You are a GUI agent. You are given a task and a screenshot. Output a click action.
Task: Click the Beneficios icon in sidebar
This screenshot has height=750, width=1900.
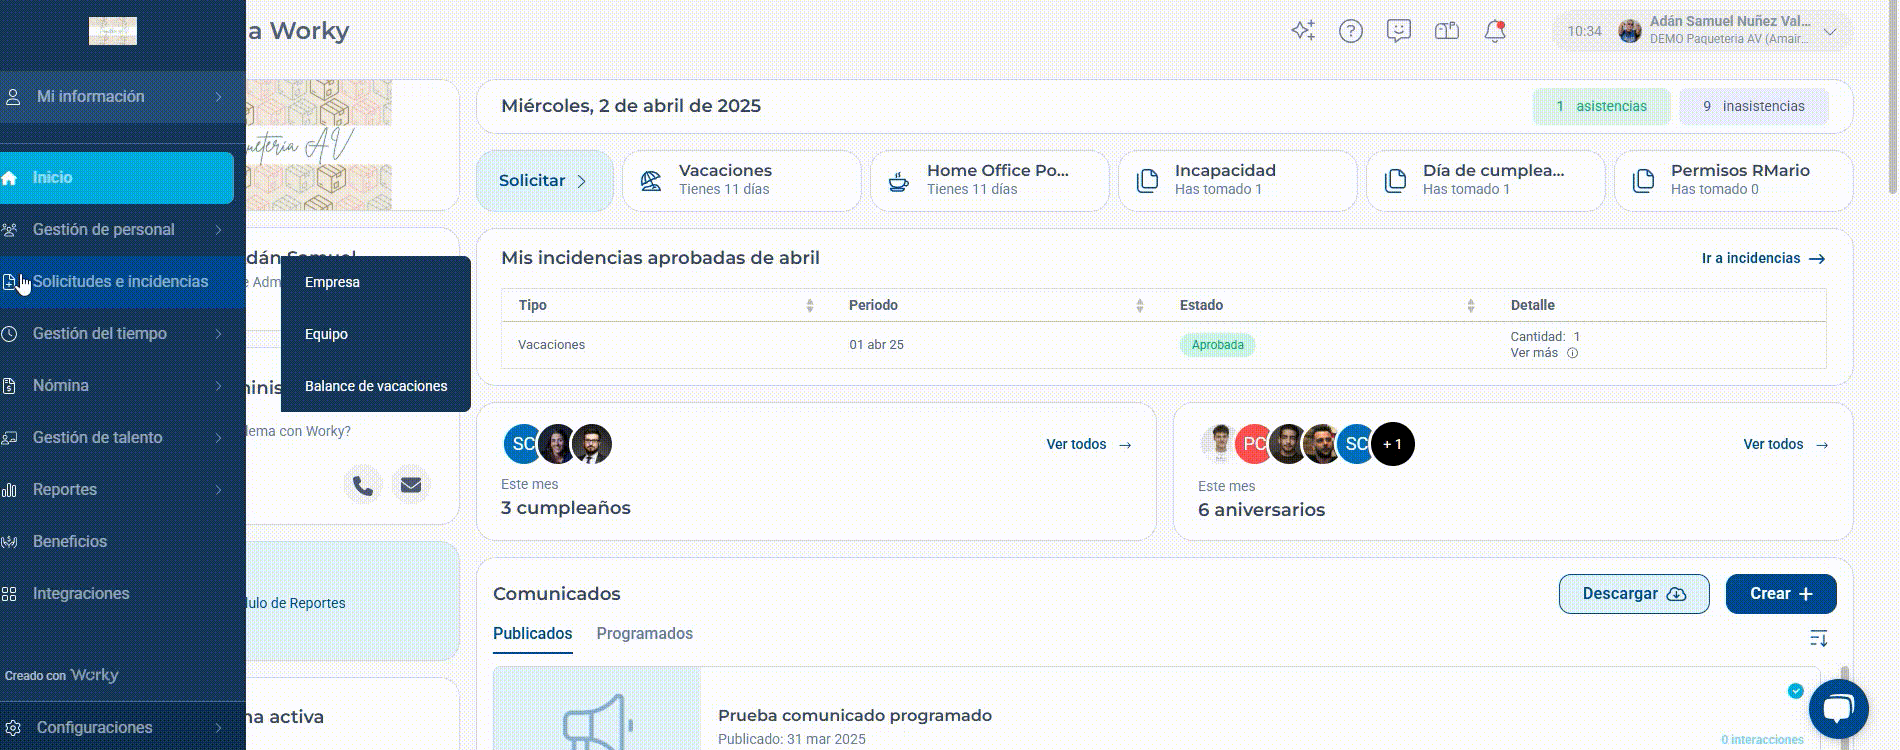[9, 542]
